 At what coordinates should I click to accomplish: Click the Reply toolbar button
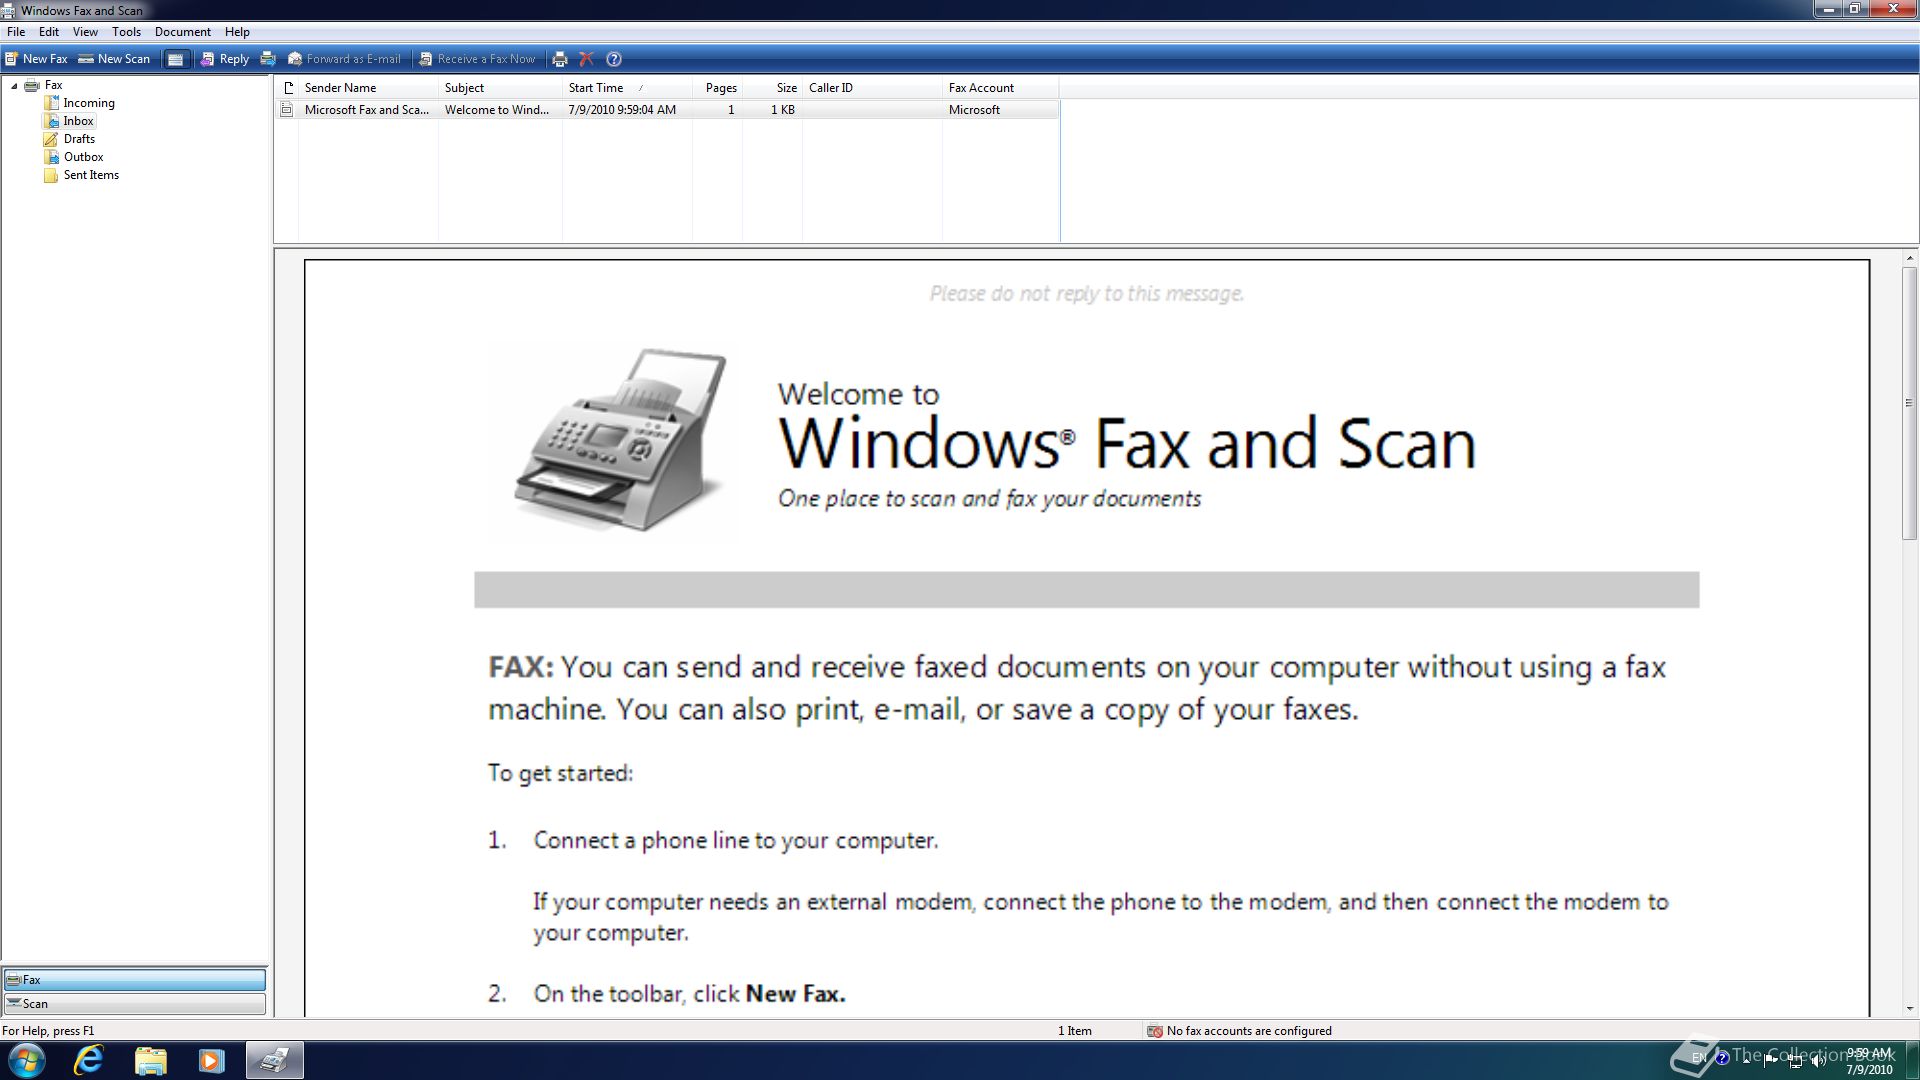pos(224,59)
